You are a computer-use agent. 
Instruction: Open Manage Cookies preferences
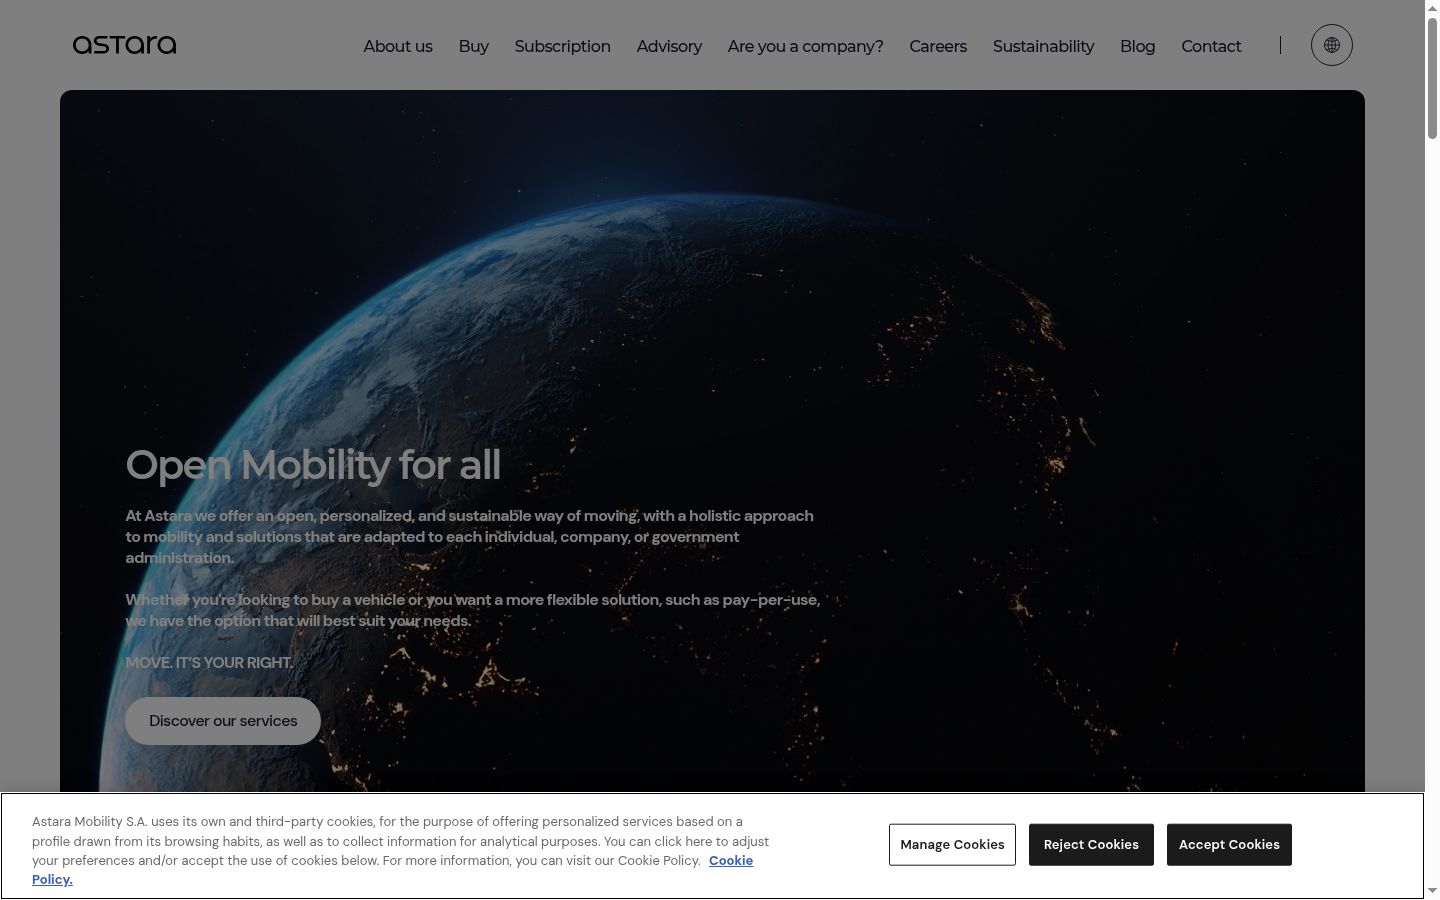[952, 845]
